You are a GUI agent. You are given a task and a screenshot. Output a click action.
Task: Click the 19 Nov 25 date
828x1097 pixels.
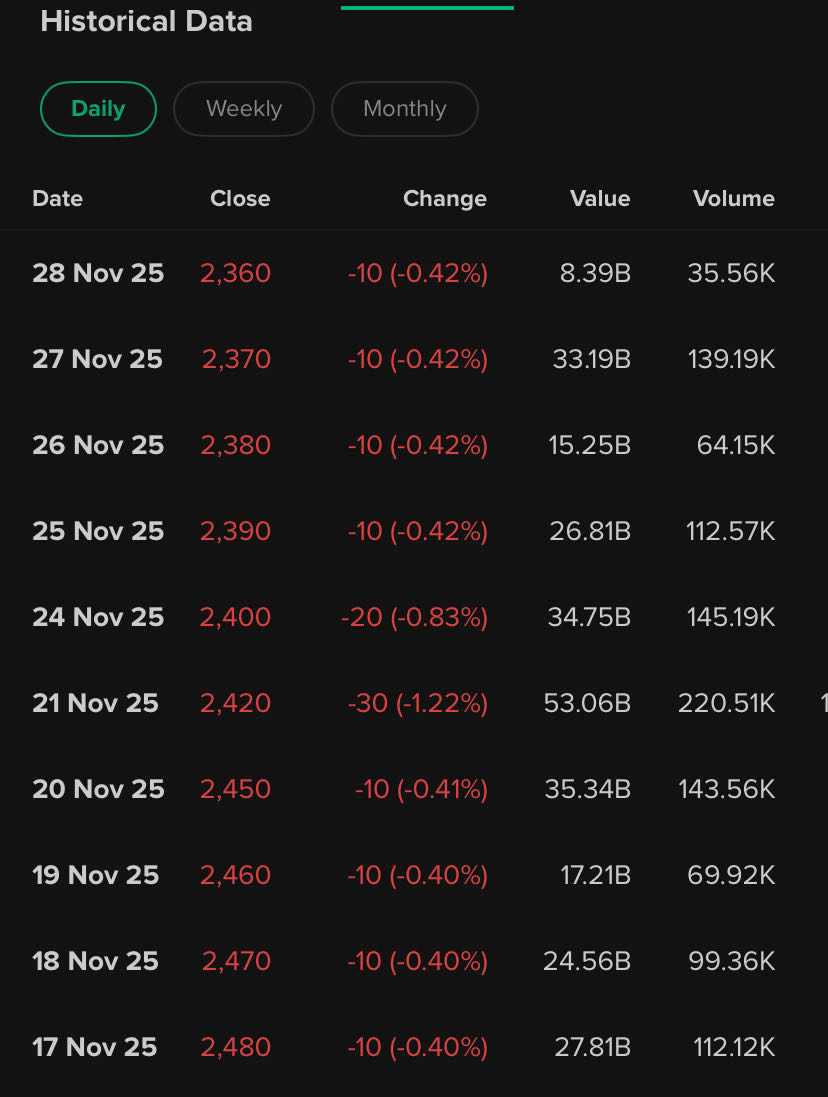[x=96, y=875]
